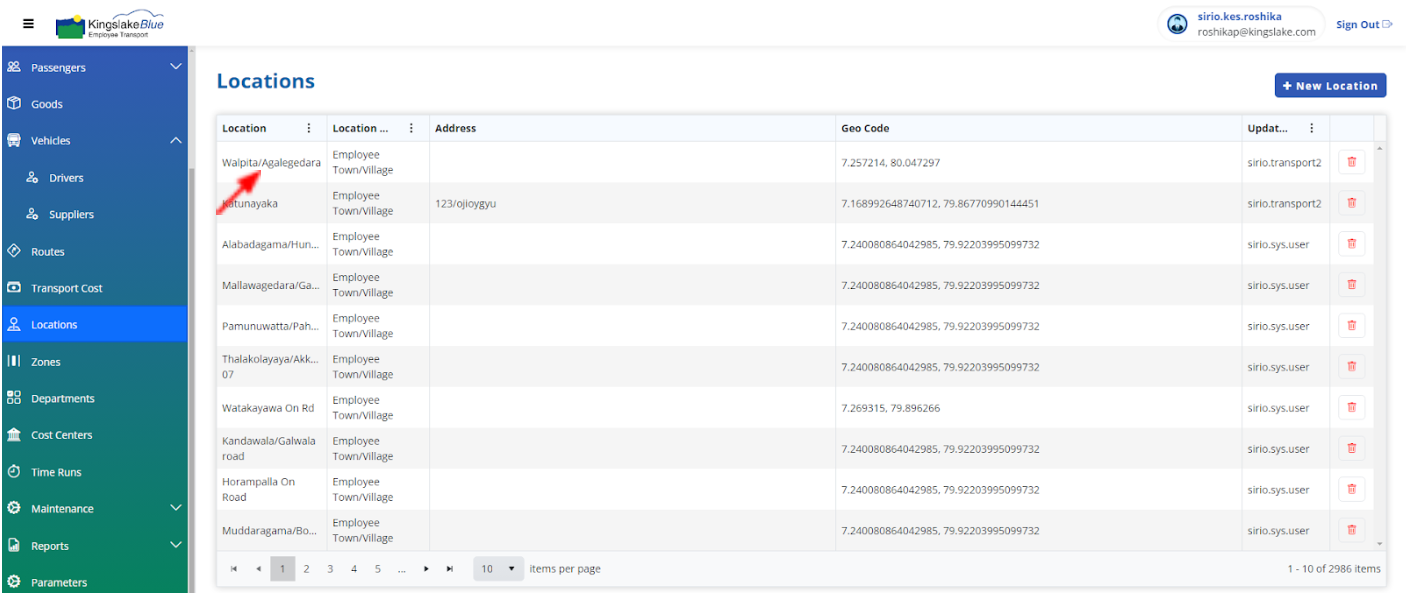Open Location Type column options menu
Image resolution: width=1412 pixels, height=593 pixels.
coord(411,128)
